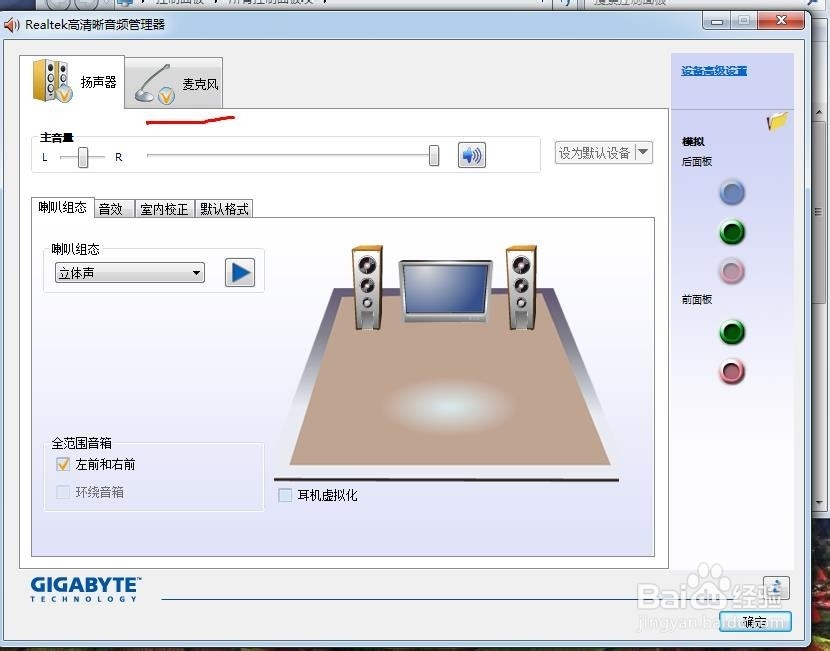
Task: Select the red front panel jack
Action: [732, 372]
